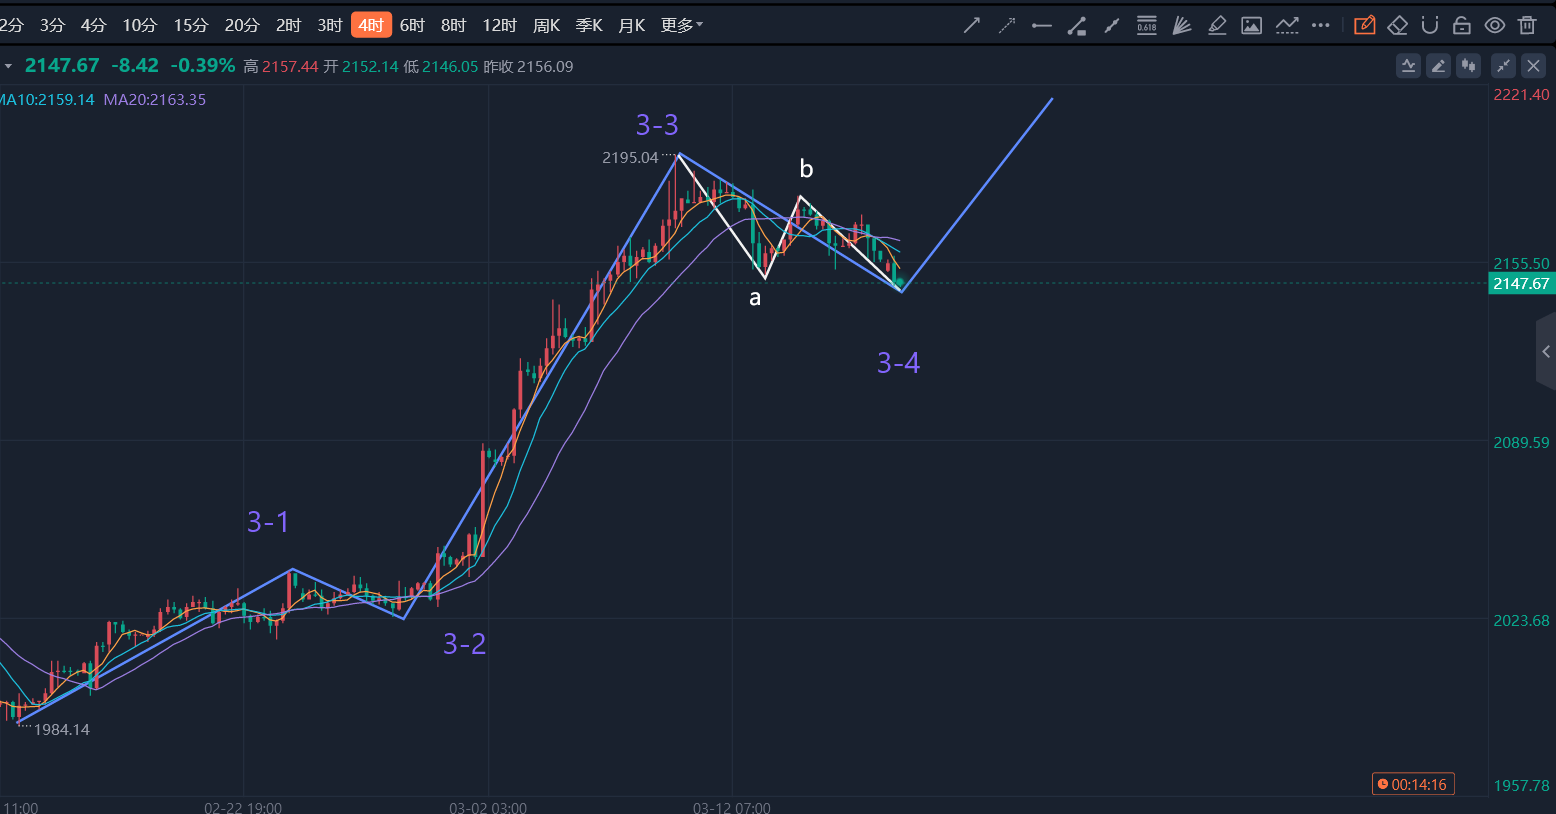
Task: Activate the eraser tool
Action: 1397,24
